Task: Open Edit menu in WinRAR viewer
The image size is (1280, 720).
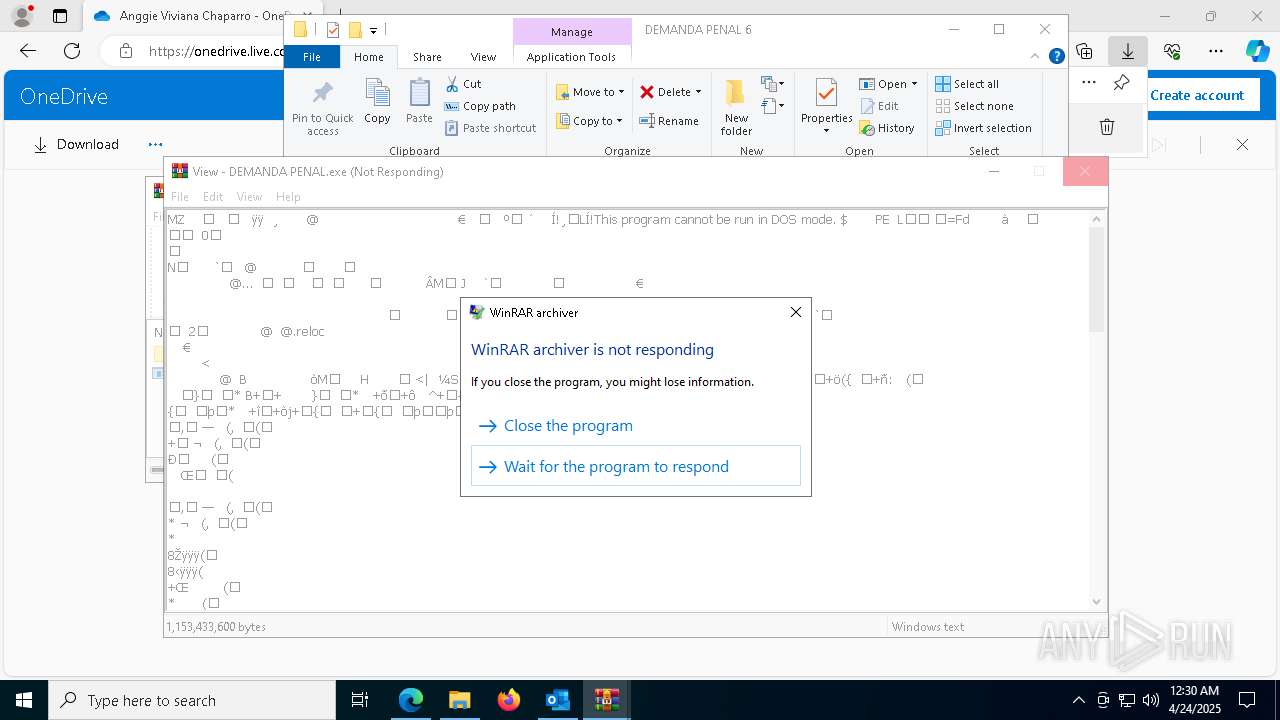Action: click(x=213, y=197)
